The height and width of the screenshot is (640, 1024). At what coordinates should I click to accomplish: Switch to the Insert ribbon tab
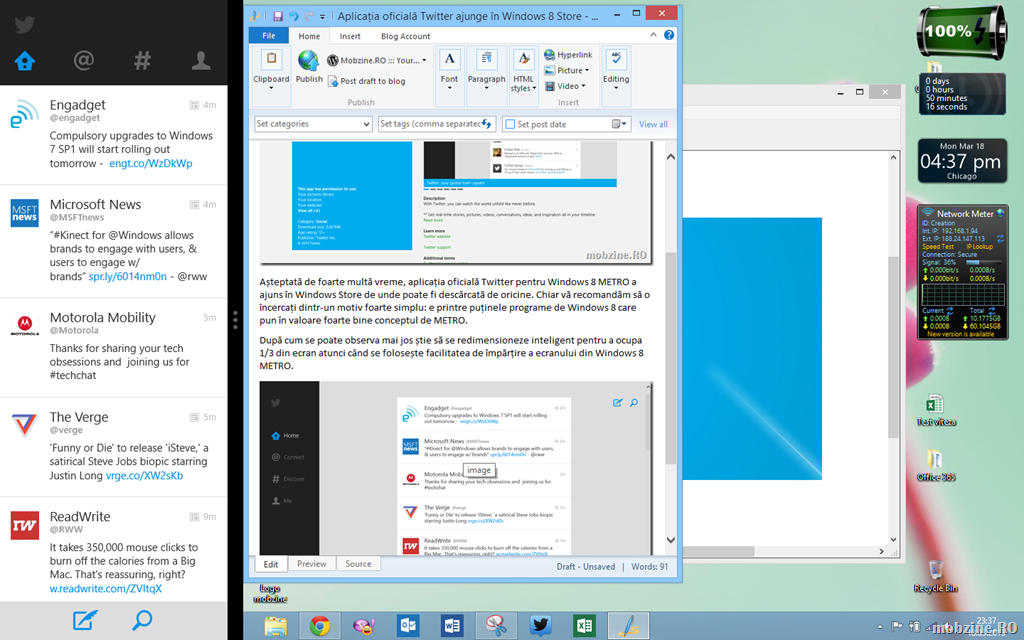tap(349, 36)
